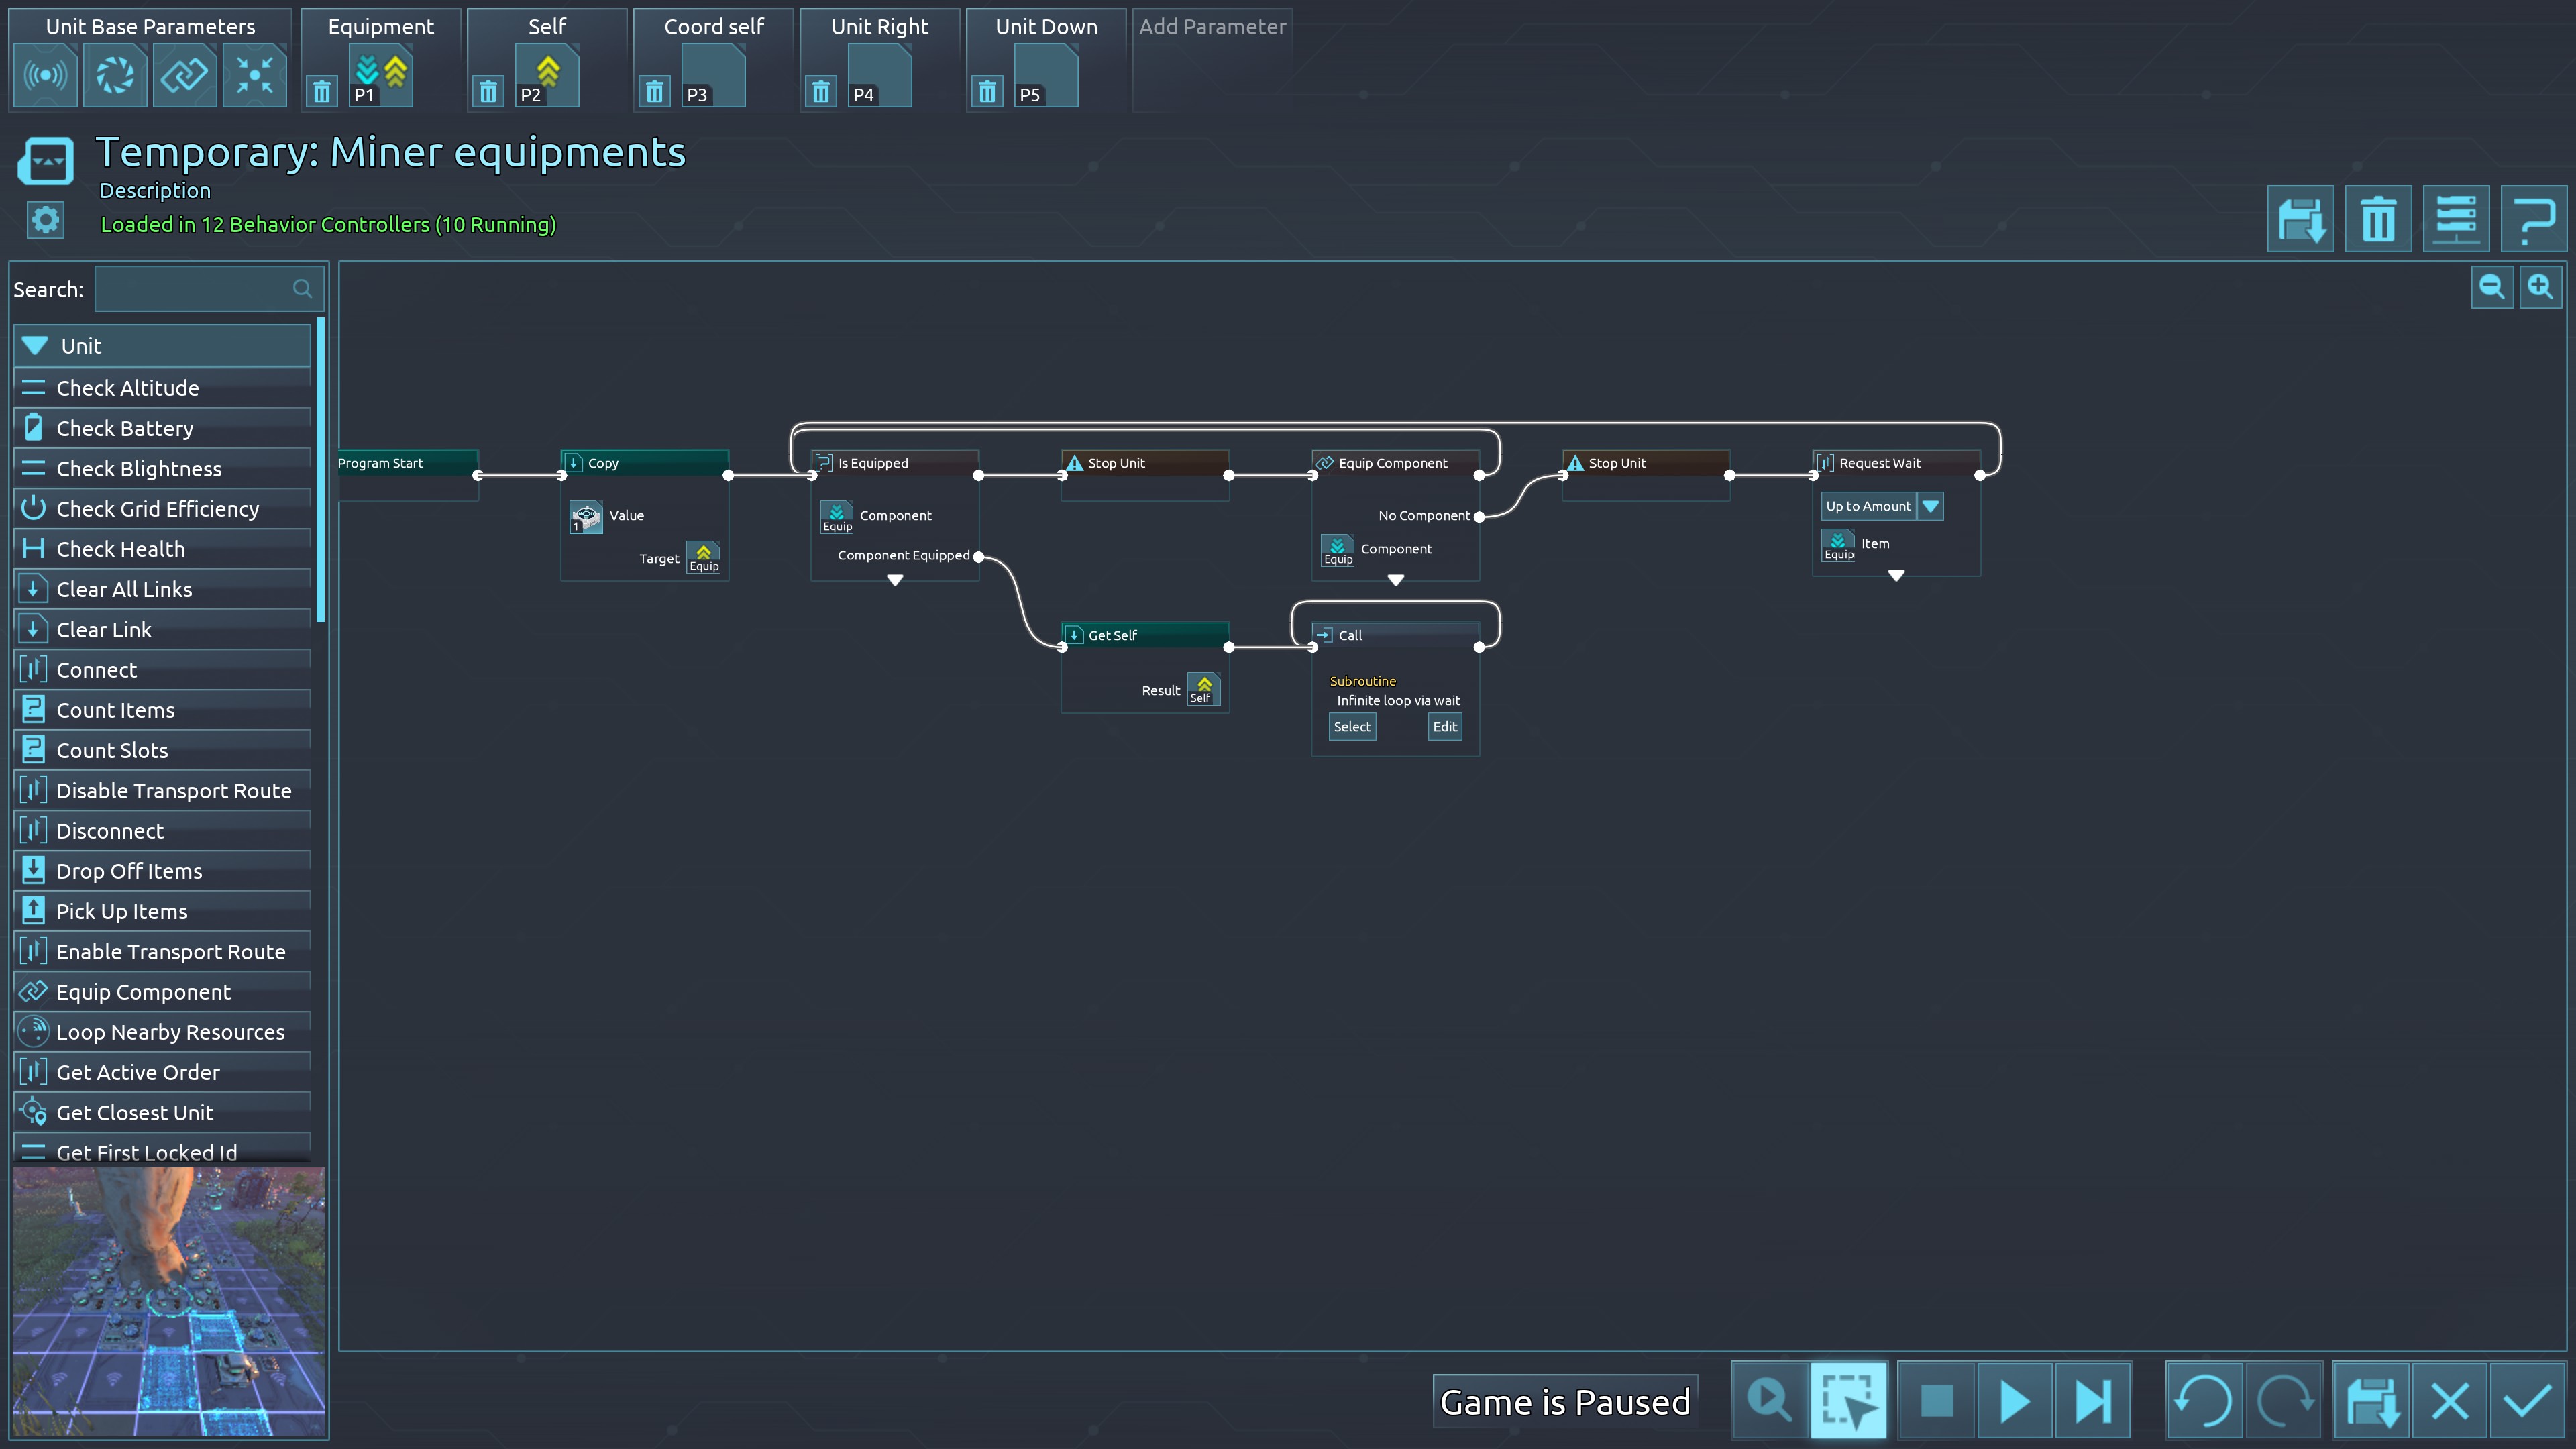Expand the Is Equipped node arrow

pos(895,580)
